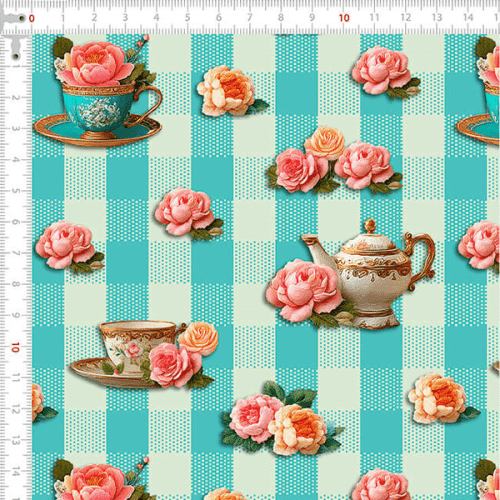
Task: Click the peach peony at lower right
Action: (442, 398)
